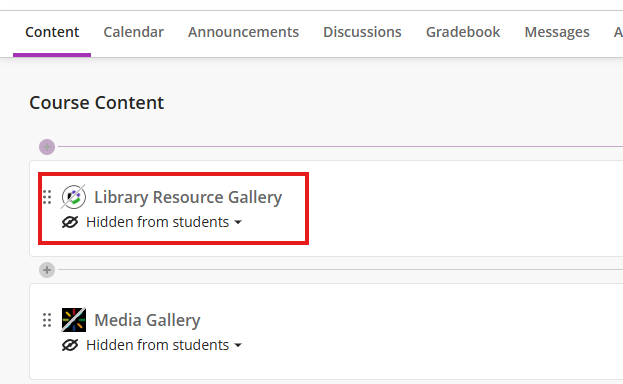The width and height of the screenshot is (623, 384).
Task: Click the purple plus icon above Library Resource Gallery
Action: click(x=47, y=147)
